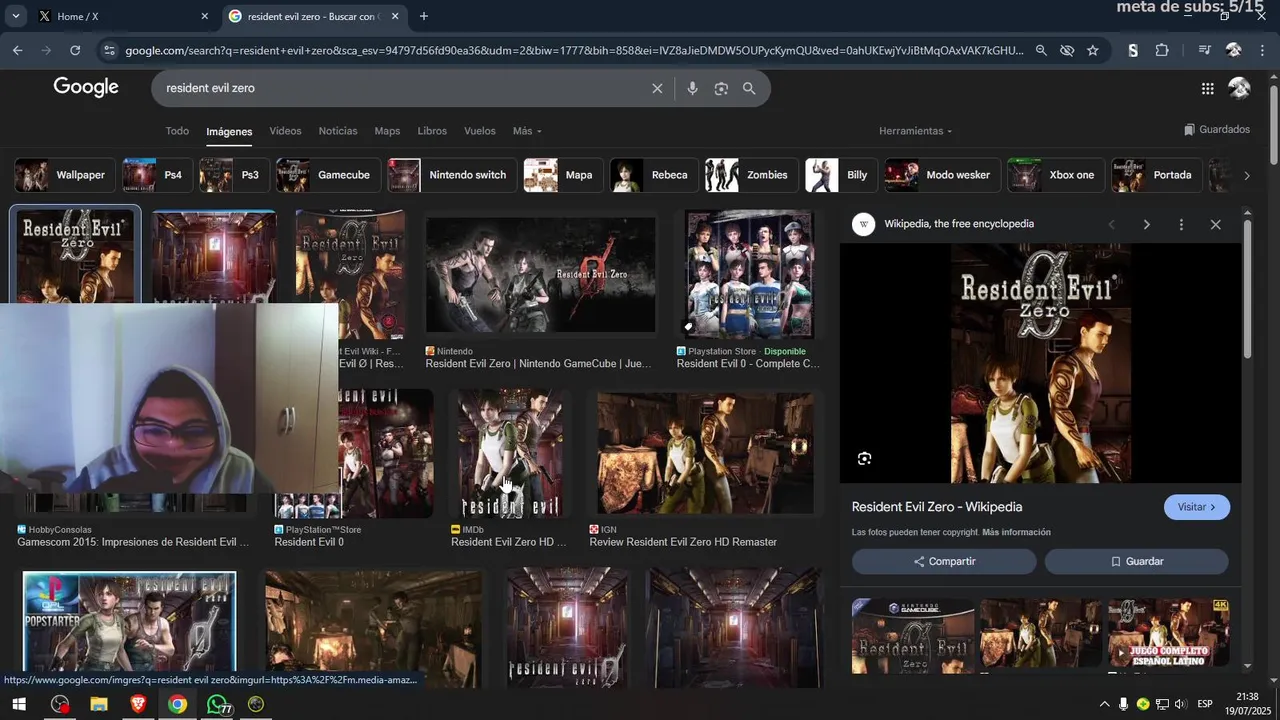Open the Playstation Store Resident Evil 0 Complete thumbnail
The width and height of the screenshot is (1280, 720).
point(749,275)
